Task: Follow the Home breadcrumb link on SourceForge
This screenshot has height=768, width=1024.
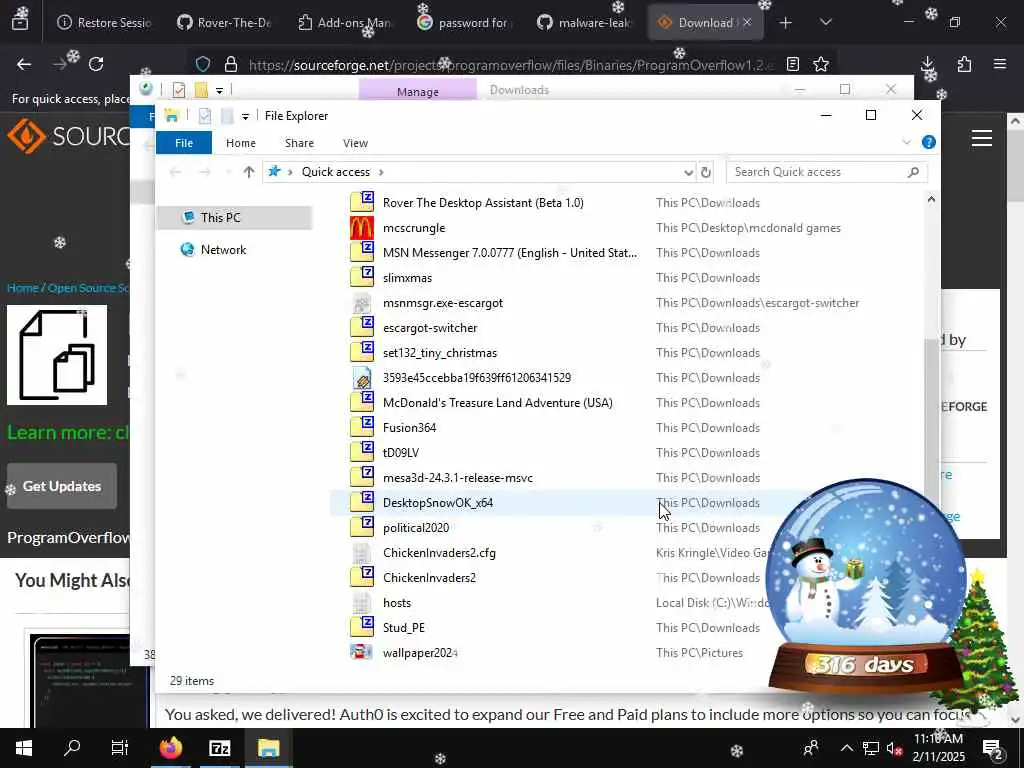Action: tap(22, 288)
